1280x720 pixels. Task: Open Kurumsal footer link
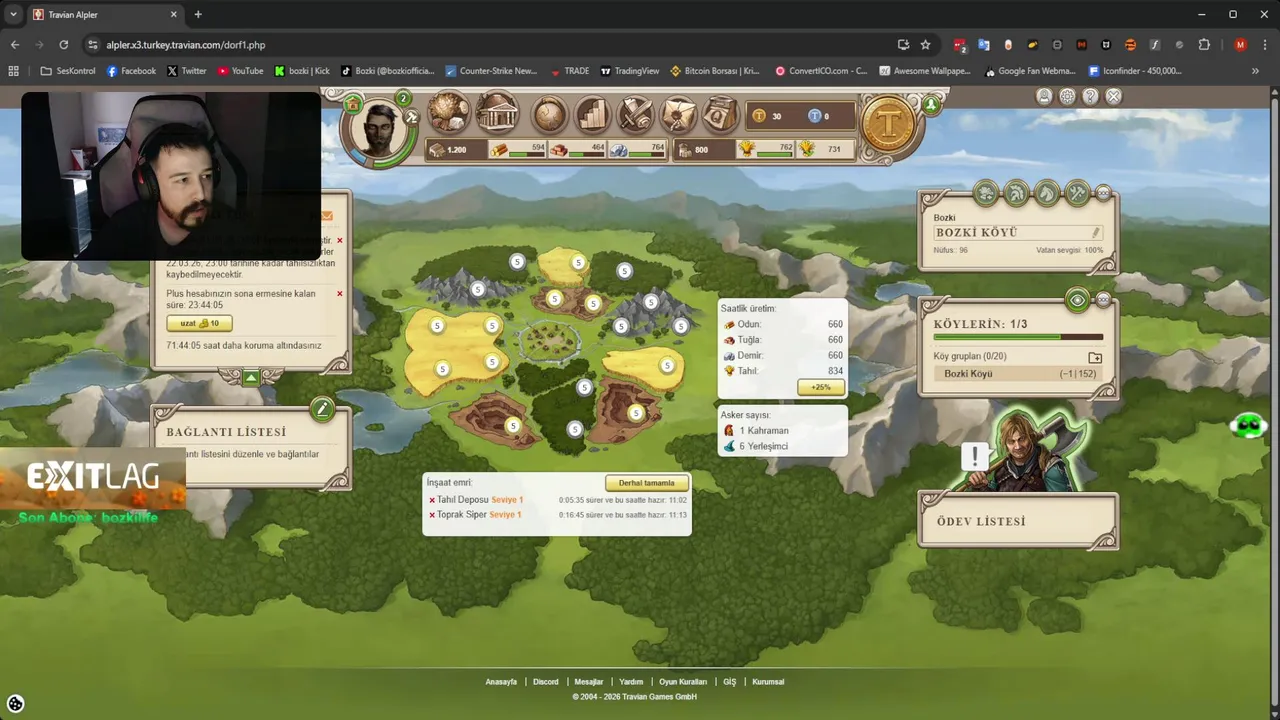[768, 682]
